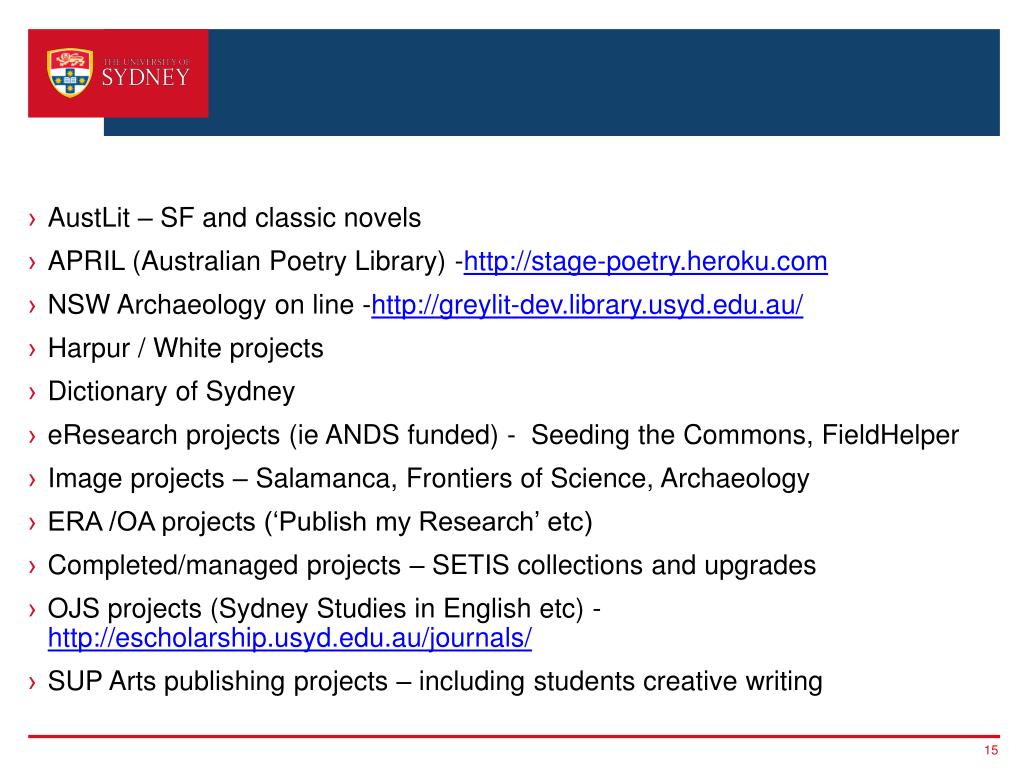Open the greylit-dev.library.usyd.edu.au link
Screen dimensions: 1024x768
587,306
